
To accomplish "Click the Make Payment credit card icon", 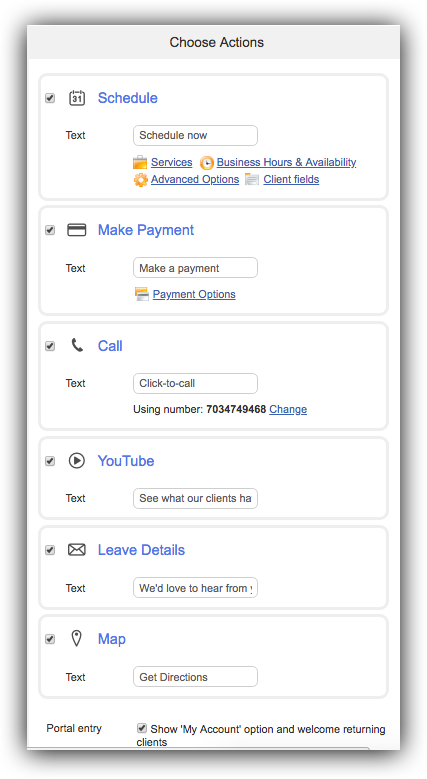I will (77, 230).
